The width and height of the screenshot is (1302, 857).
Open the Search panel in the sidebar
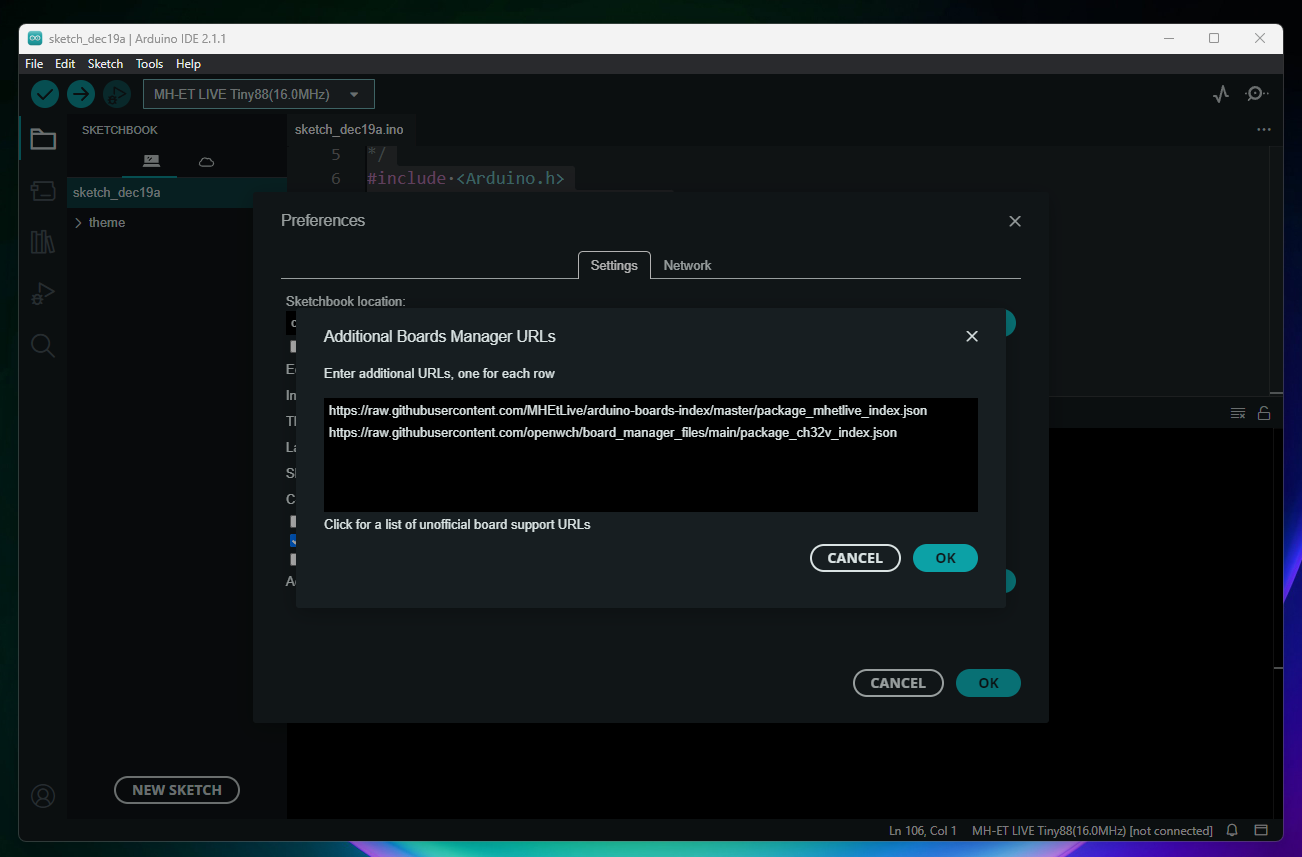43,346
